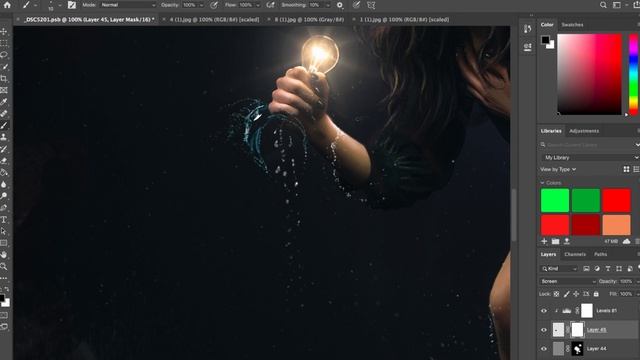
Task: Select the Clone Stamp tool
Action: pos(4,137)
